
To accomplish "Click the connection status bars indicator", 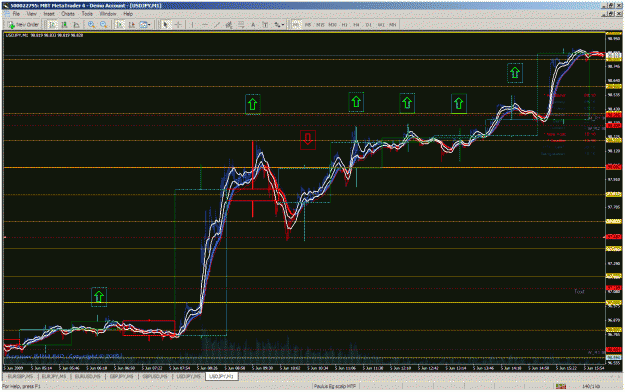I will tap(561, 386).
